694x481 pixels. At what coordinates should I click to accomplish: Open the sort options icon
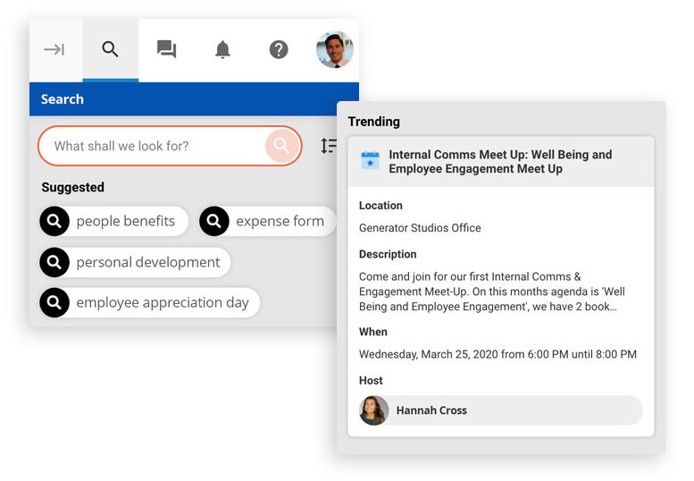(x=328, y=146)
